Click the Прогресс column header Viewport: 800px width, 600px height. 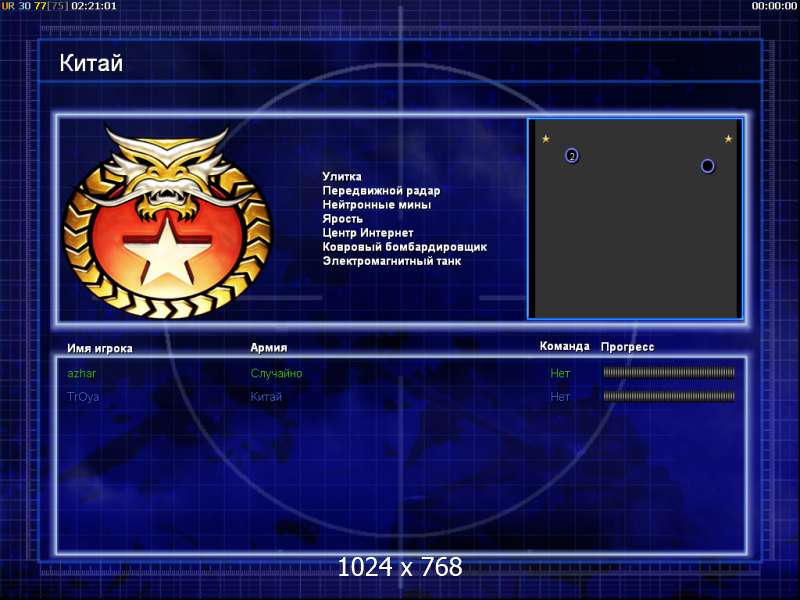coord(627,347)
